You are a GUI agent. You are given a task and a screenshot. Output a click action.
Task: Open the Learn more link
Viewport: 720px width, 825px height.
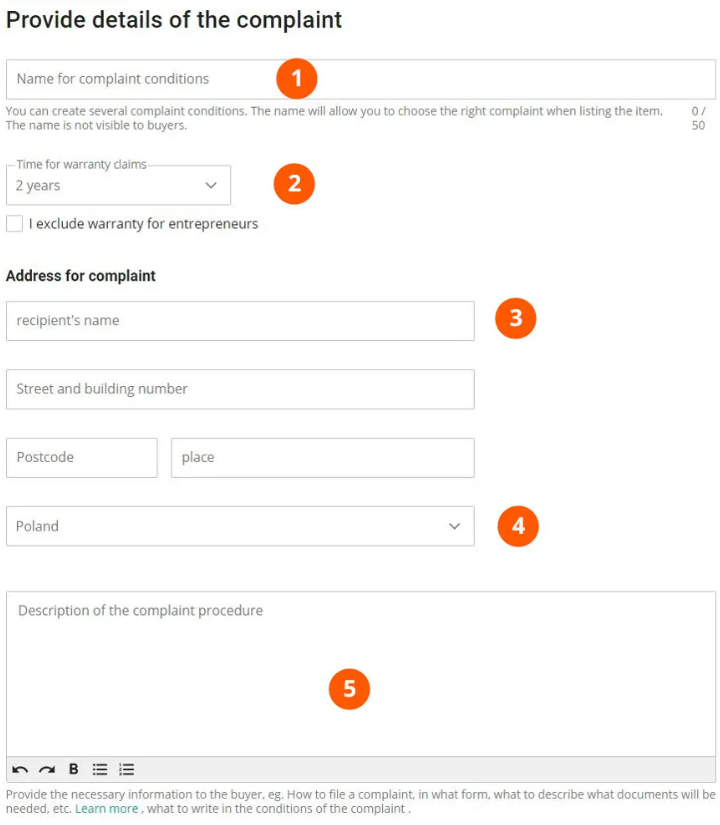(106, 809)
